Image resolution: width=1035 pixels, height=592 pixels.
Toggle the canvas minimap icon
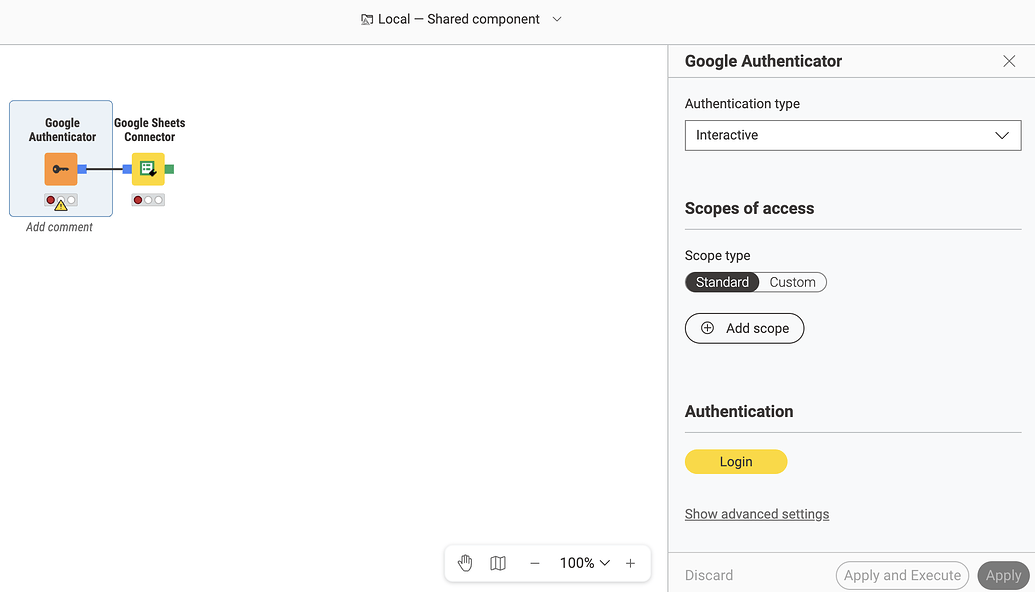(498, 563)
